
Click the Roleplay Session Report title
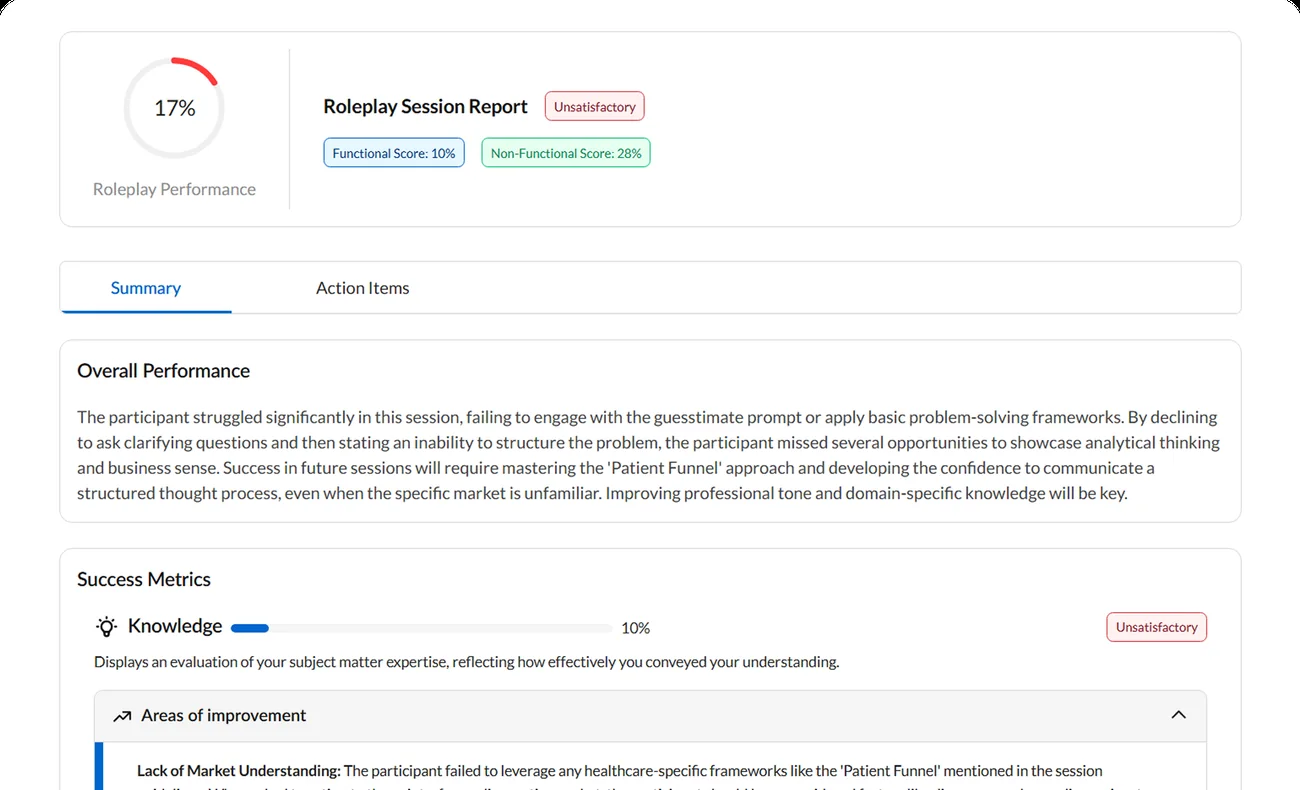click(x=426, y=107)
